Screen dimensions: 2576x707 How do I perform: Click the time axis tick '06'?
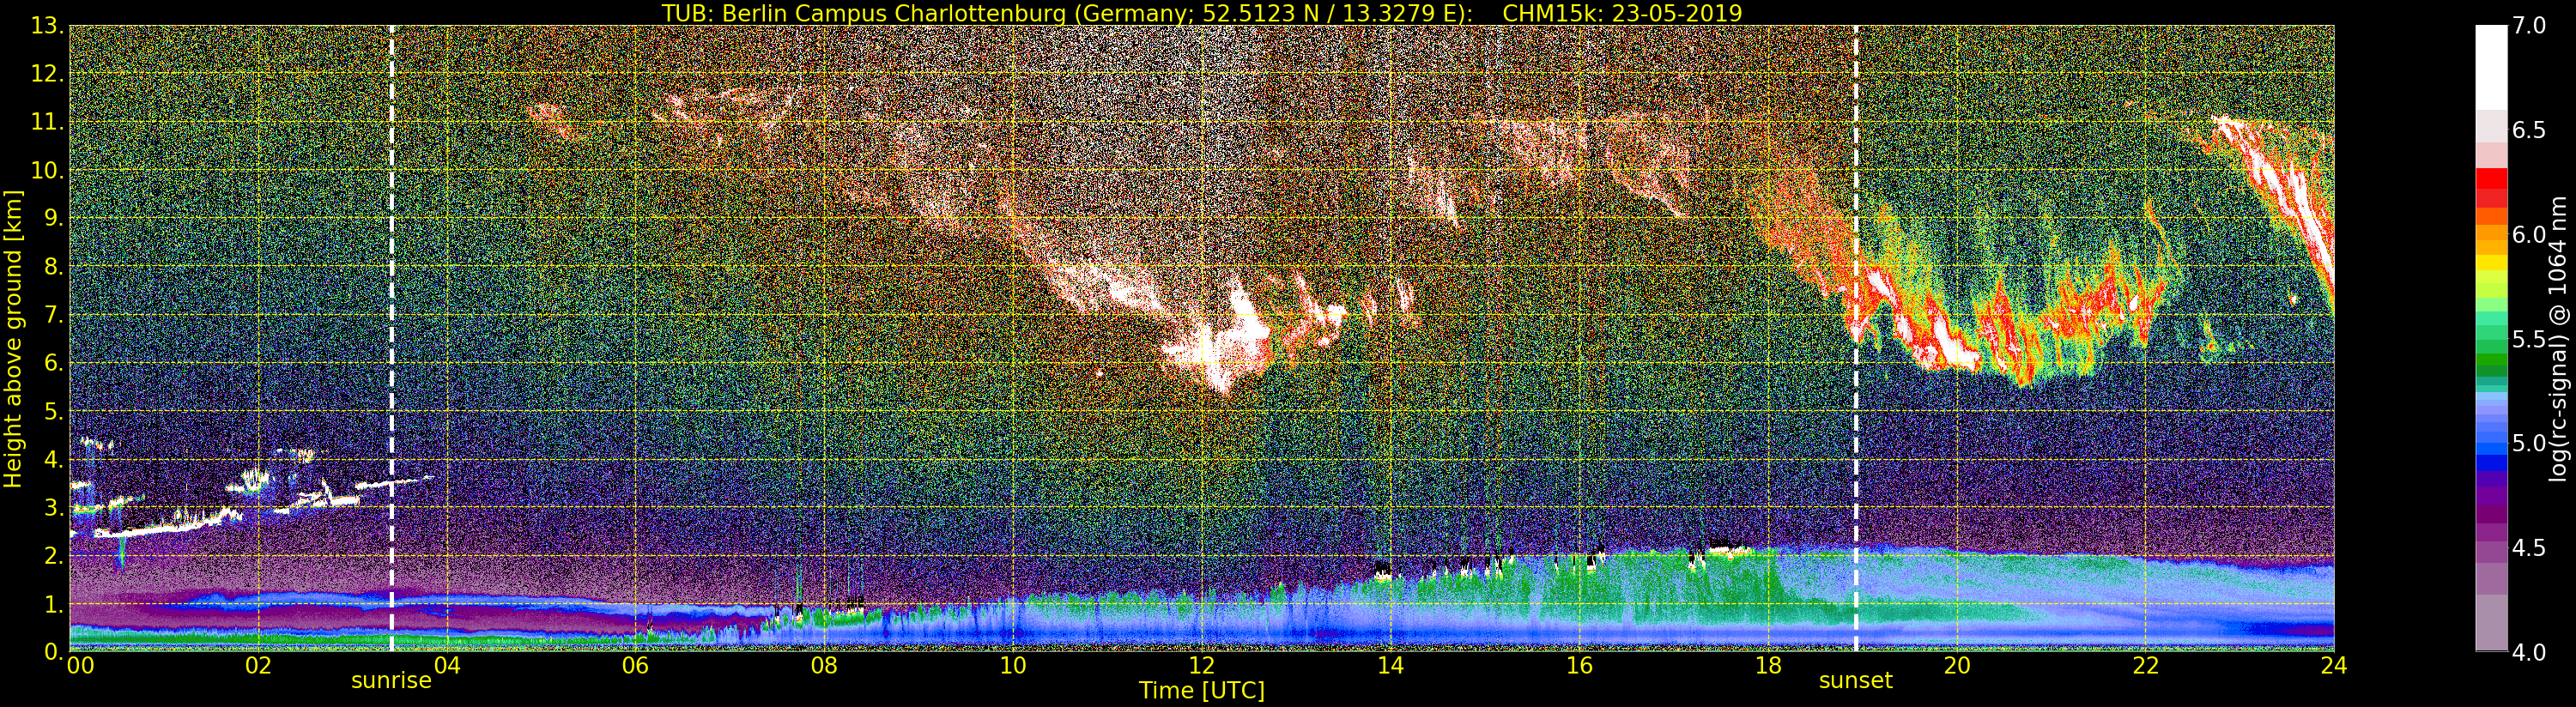(636, 666)
